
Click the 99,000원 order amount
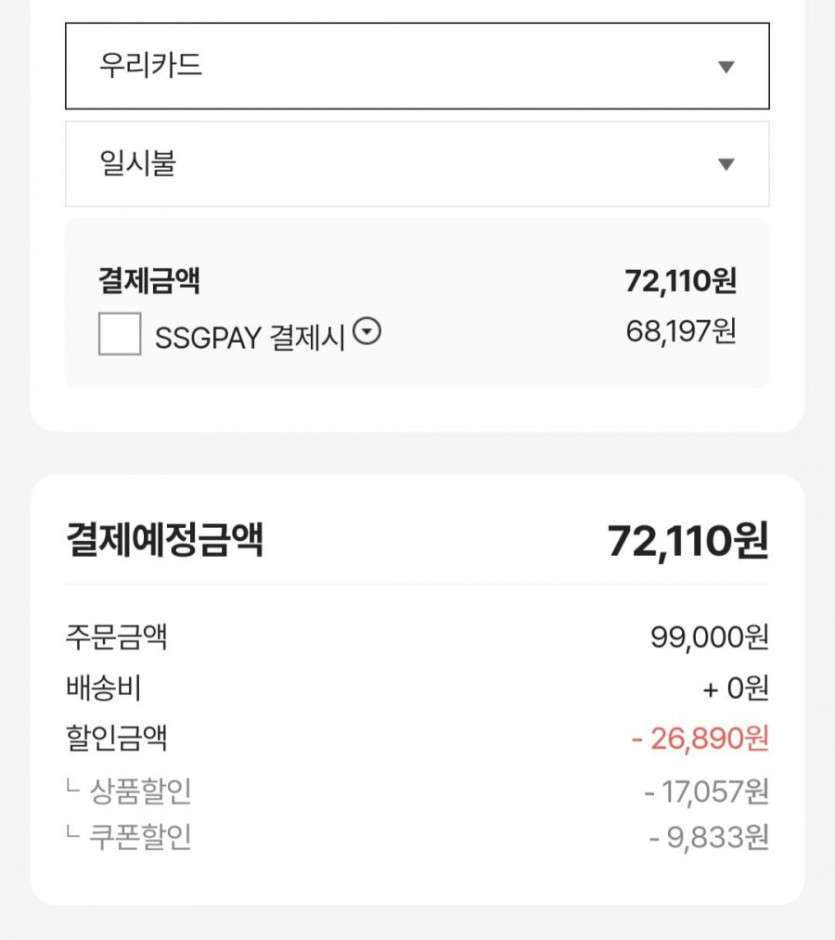[709, 637]
